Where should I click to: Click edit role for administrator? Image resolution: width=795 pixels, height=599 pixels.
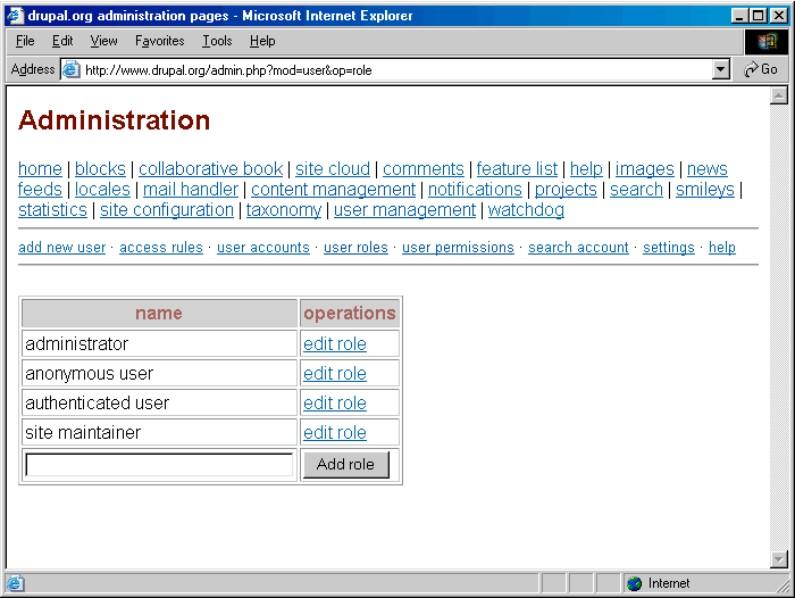[x=335, y=344]
